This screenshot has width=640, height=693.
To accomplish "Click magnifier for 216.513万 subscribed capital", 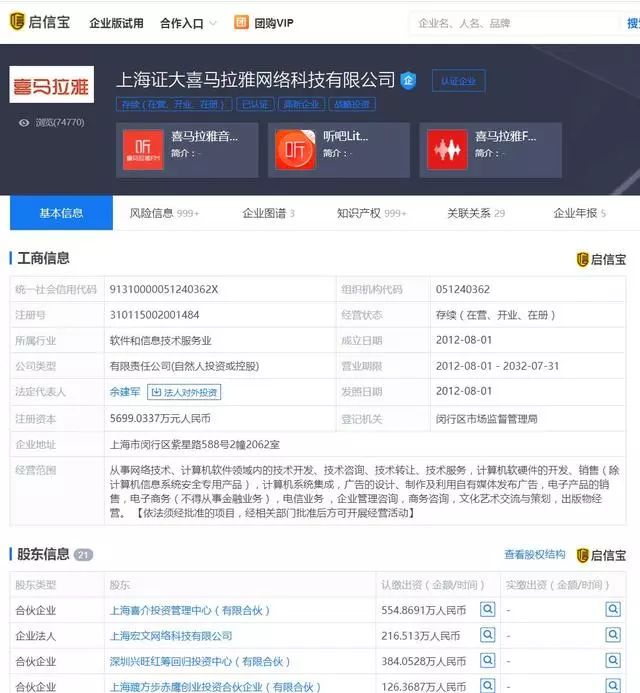I will 488,635.
